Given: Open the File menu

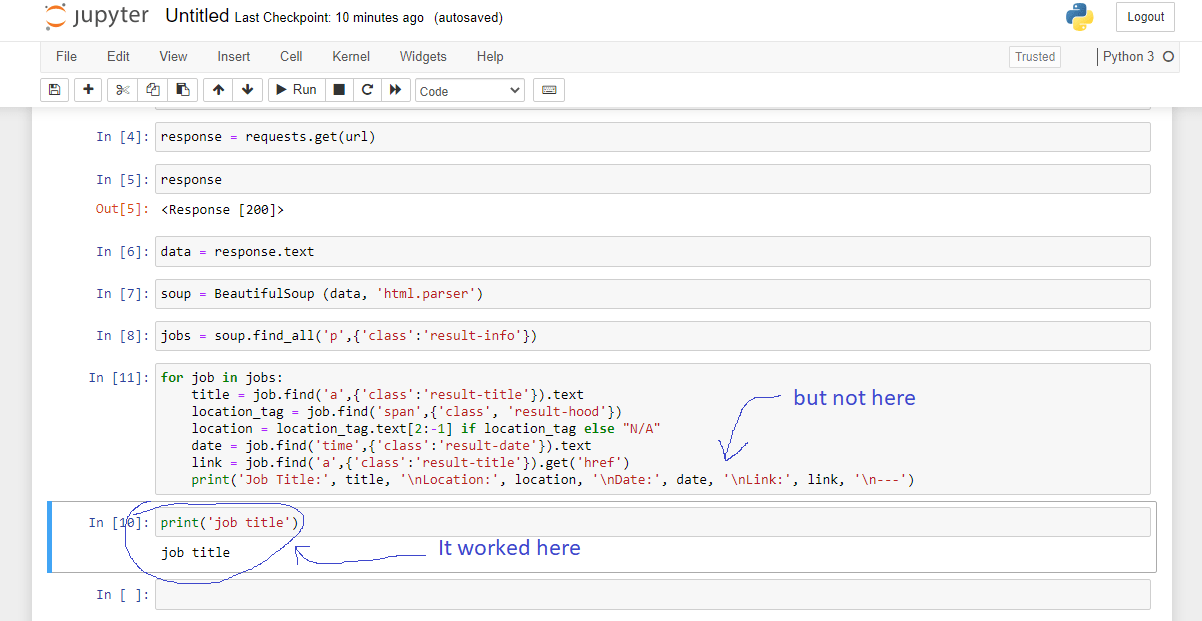Looking at the screenshot, I should pyautogui.click(x=66, y=57).
